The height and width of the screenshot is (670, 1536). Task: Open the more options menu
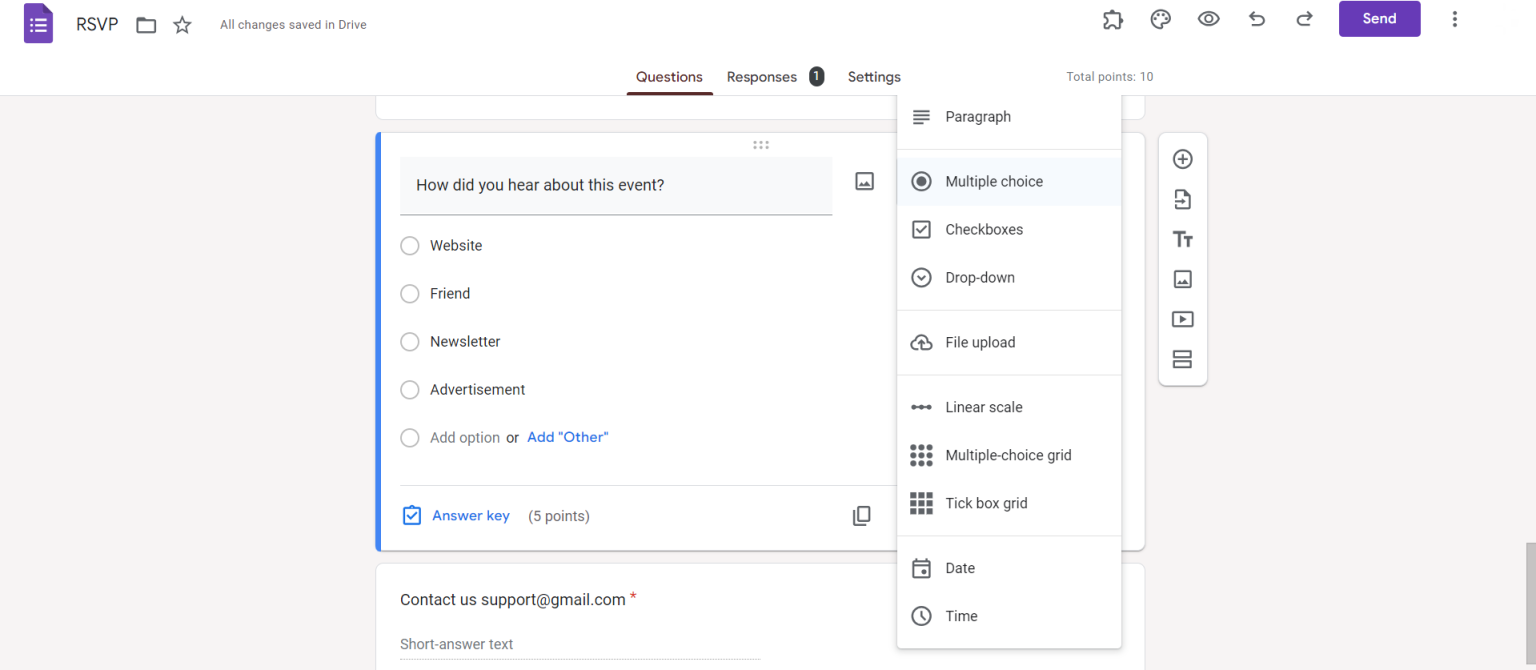point(1454,19)
